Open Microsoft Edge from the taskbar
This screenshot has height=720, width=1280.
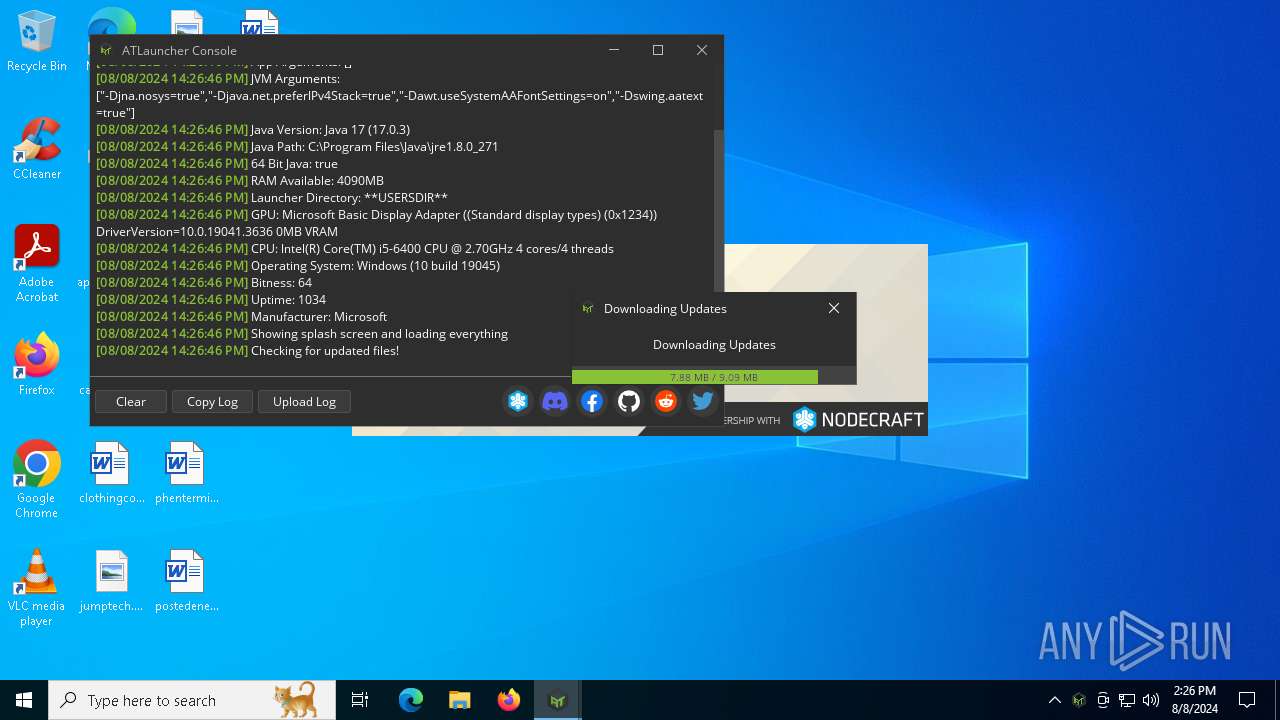click(x=411, y=700)
